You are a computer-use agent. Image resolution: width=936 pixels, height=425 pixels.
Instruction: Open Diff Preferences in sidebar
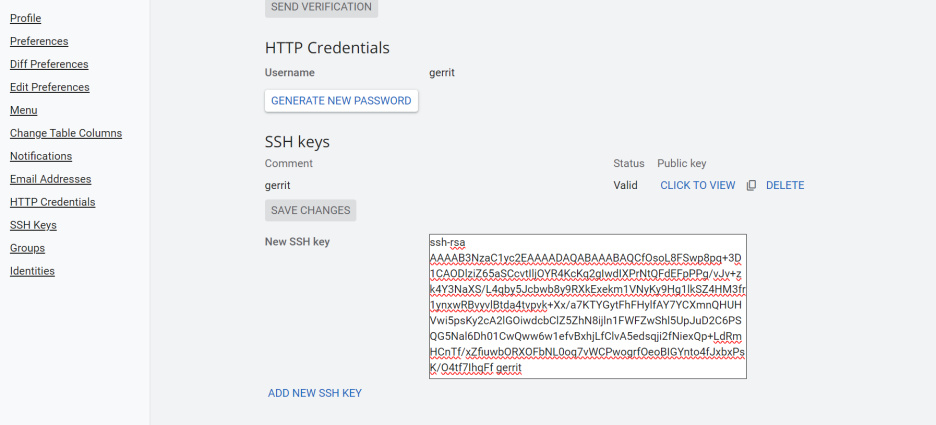click(49, 64)
